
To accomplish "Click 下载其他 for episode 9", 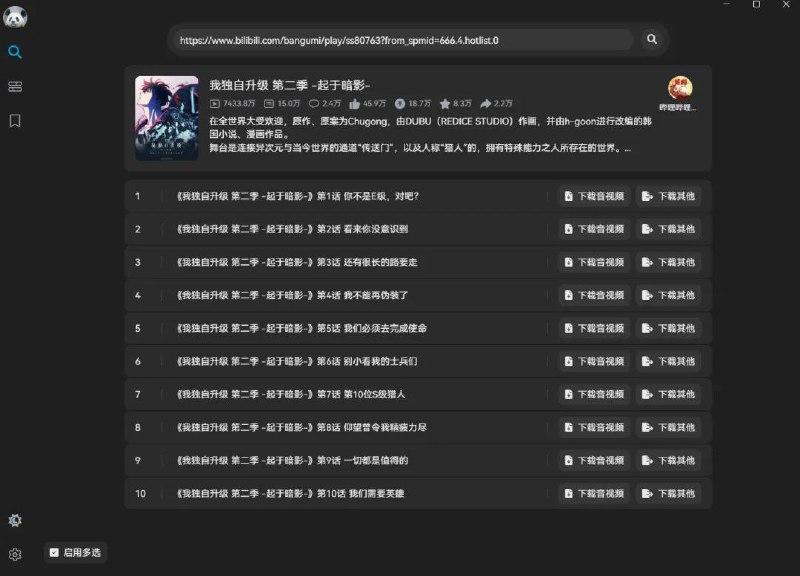I will coord(668,461).
